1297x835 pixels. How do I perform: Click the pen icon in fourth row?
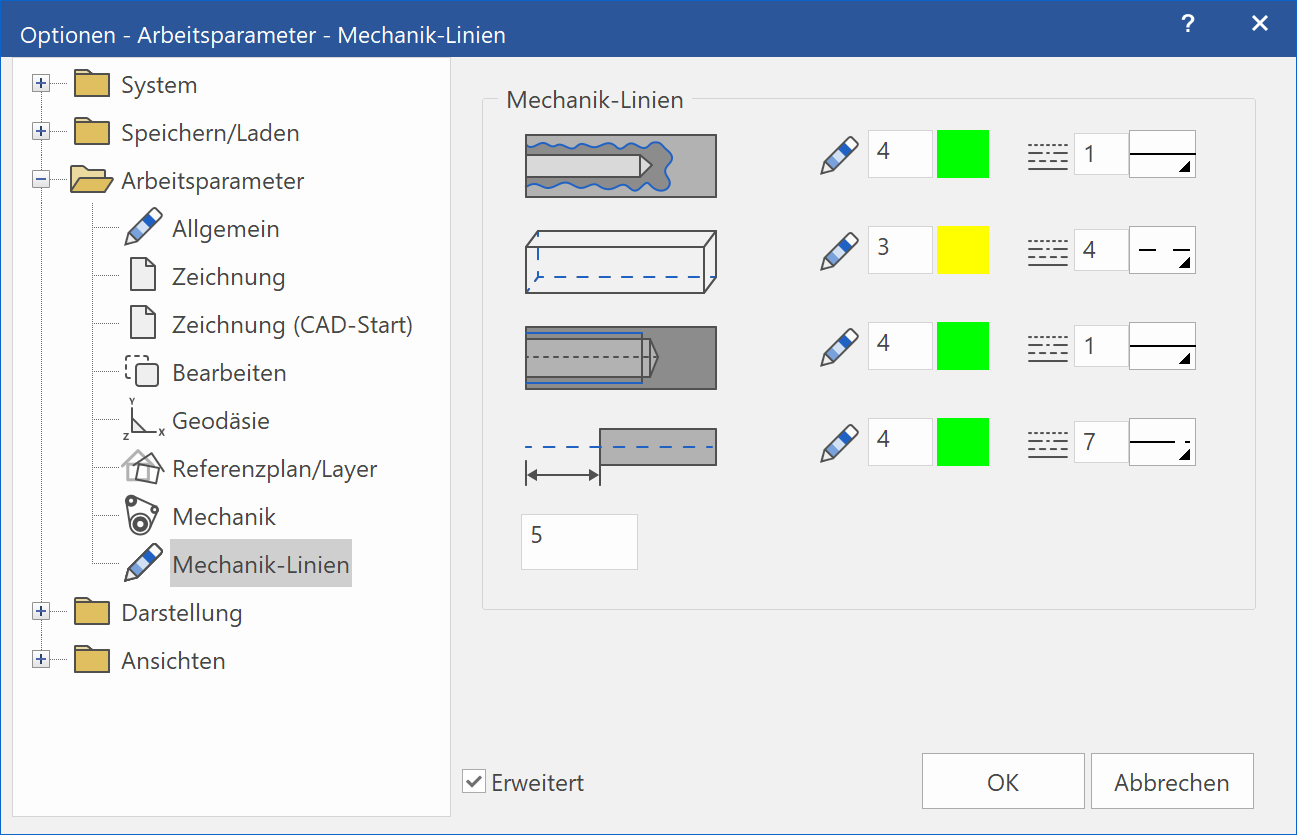click(x=840, y=443)
